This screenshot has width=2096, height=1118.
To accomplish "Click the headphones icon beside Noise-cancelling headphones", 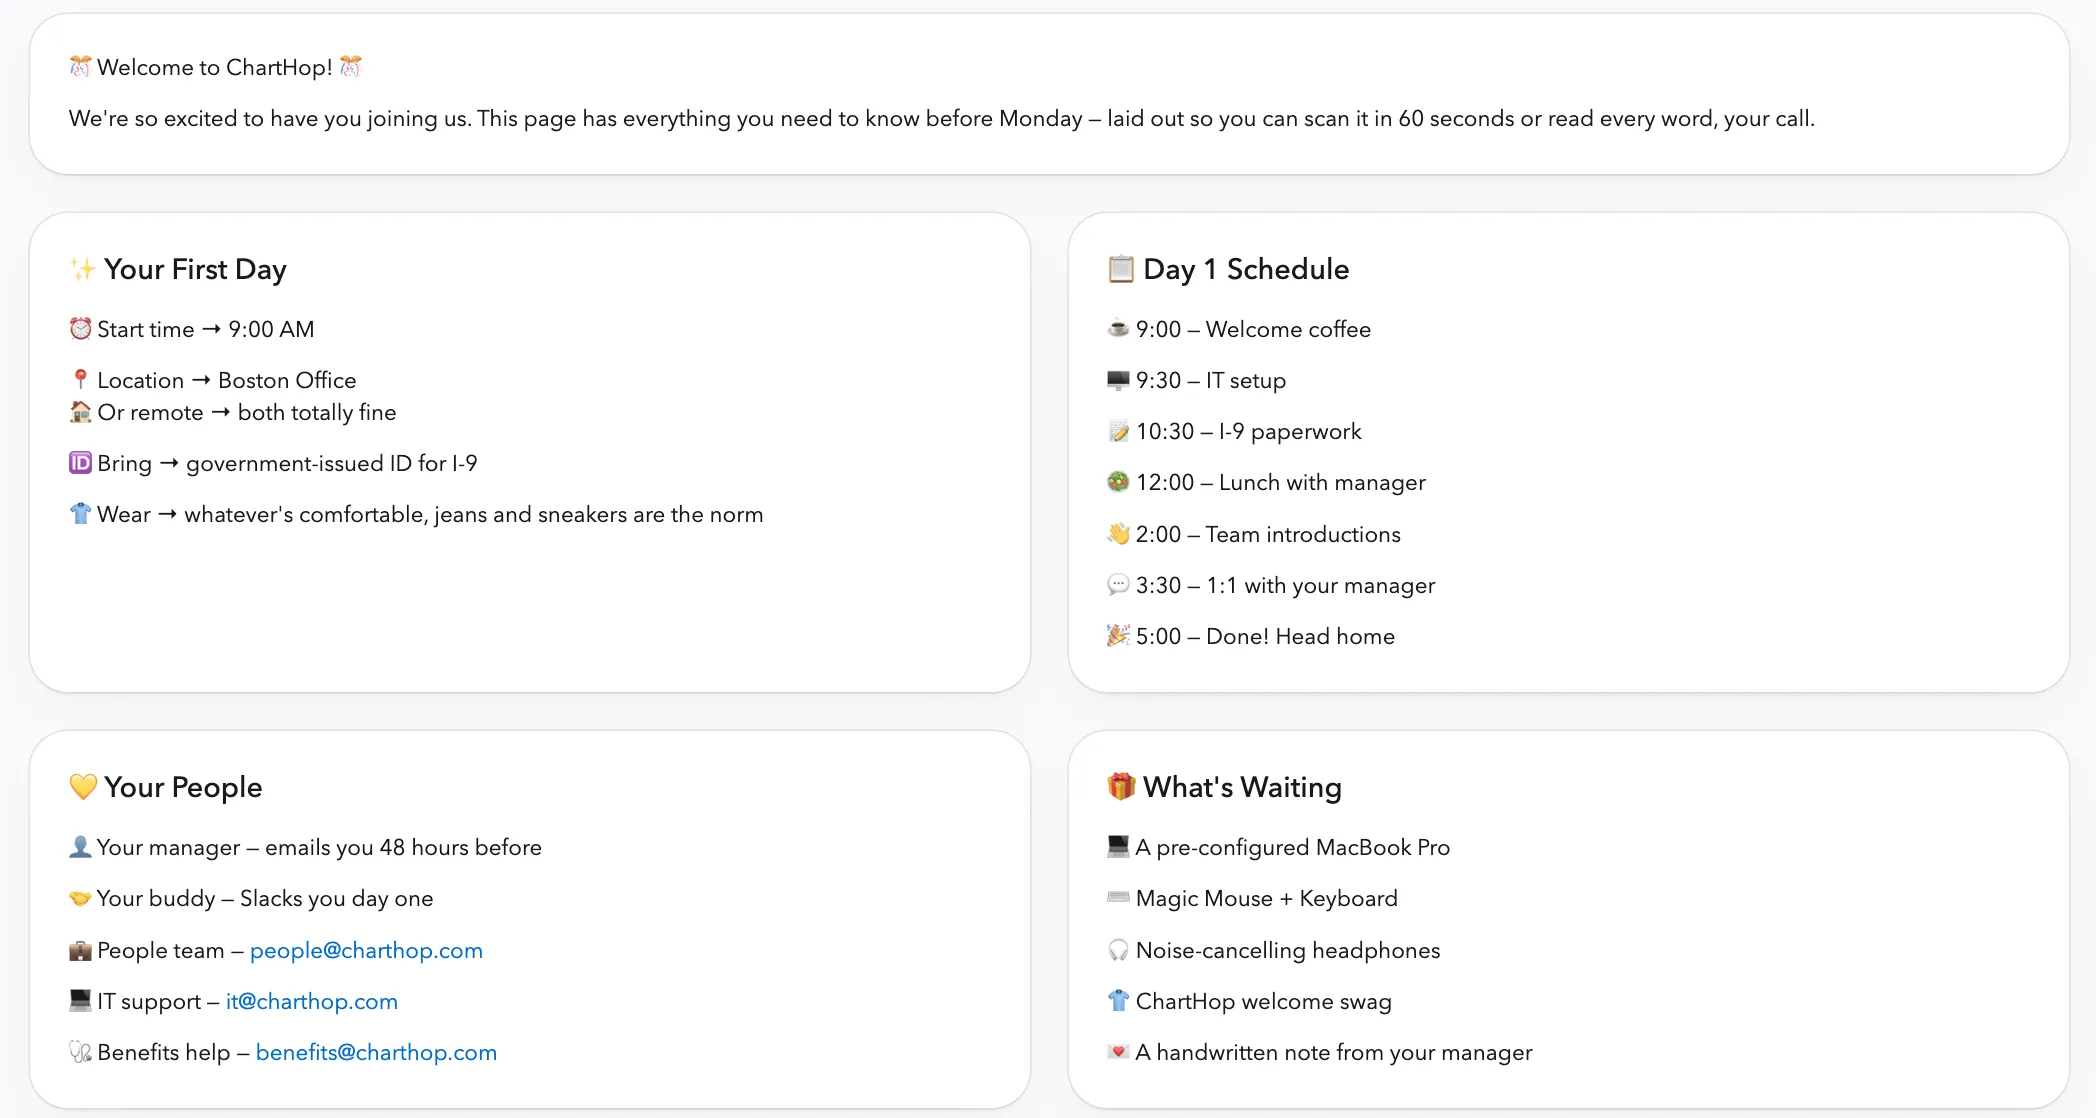I will (x=1118, y=950).
